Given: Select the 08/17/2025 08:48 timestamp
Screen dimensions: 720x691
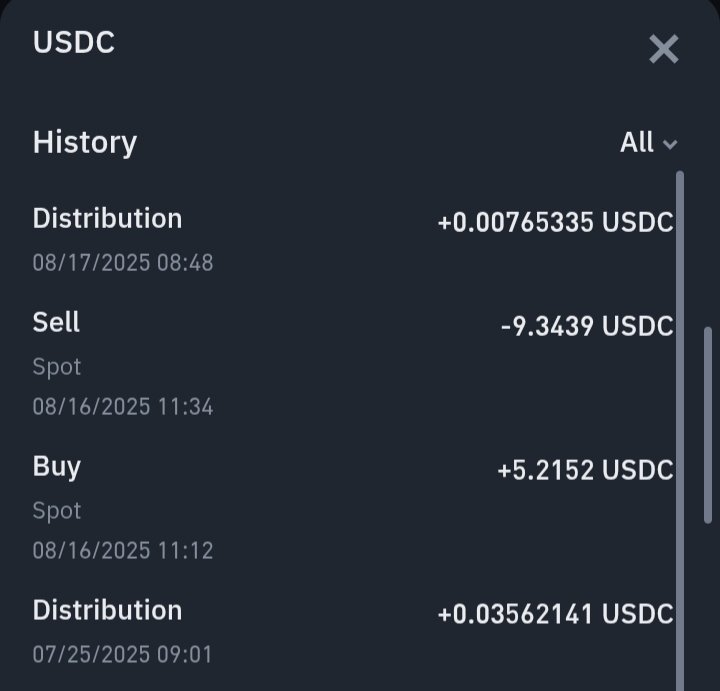Looking at the screenshot, I should (x=123, y=263).
